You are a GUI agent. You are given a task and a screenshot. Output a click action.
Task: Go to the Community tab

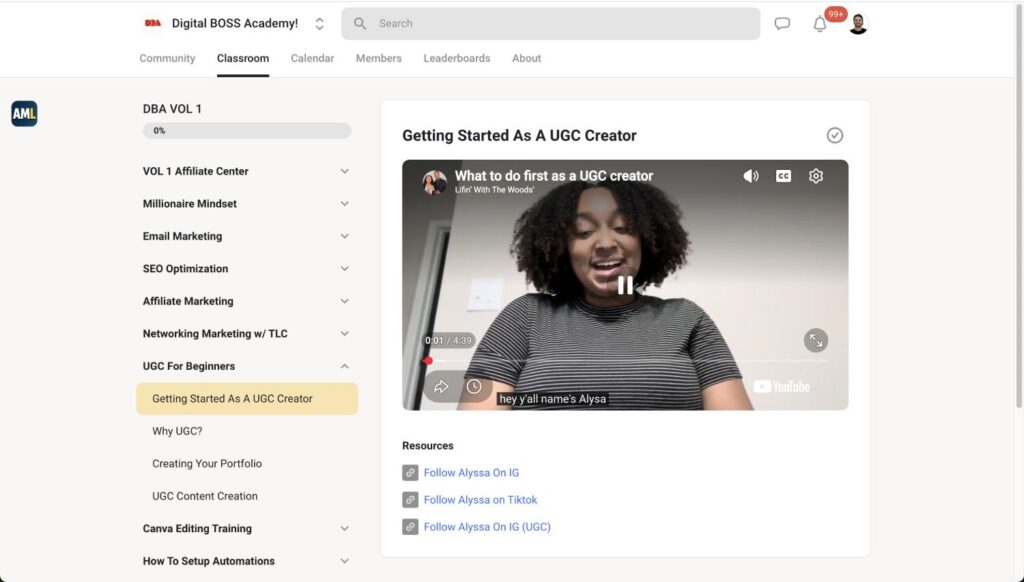tap(167, 58)
